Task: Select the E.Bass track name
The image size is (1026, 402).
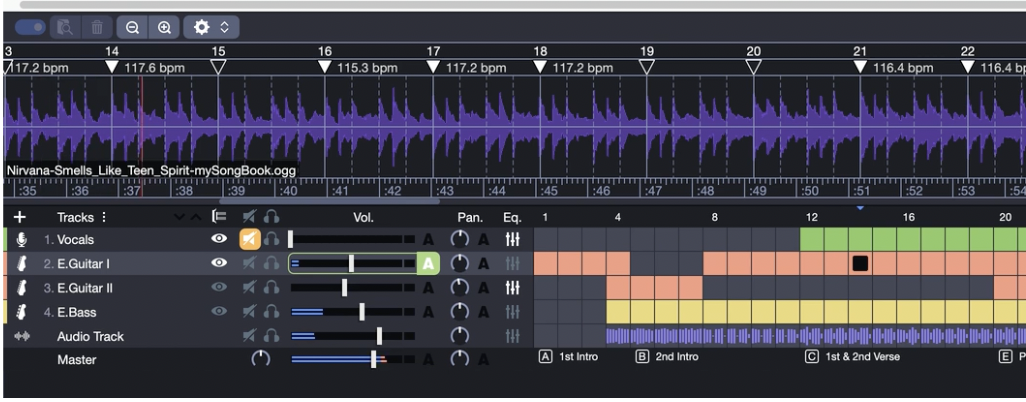Action: click(77, 312)
